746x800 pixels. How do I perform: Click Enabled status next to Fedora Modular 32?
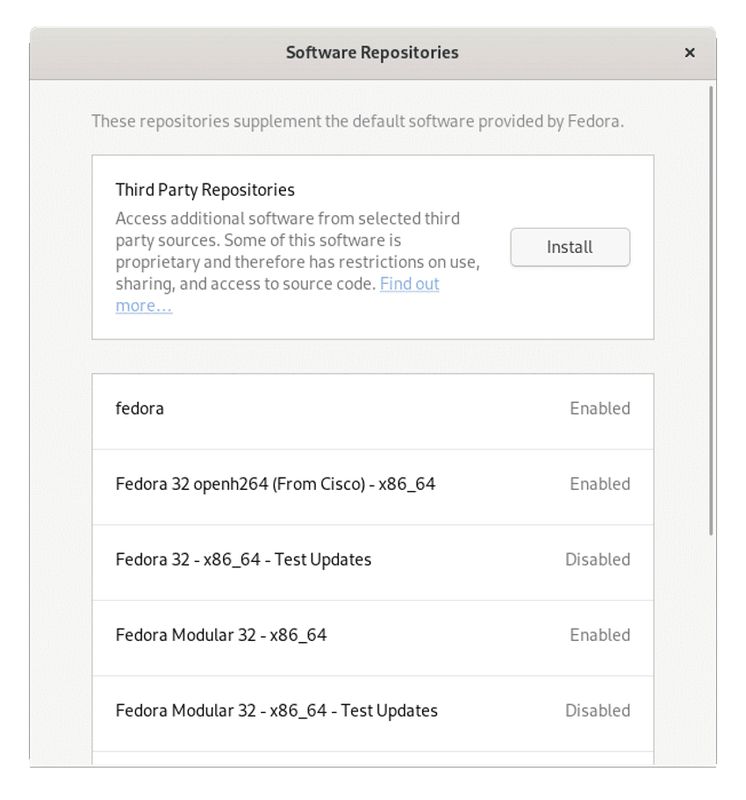(600, 635)
